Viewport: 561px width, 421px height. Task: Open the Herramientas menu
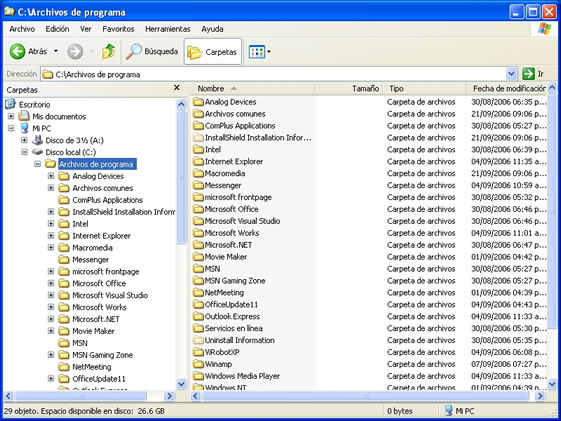(x=168, y=29)
